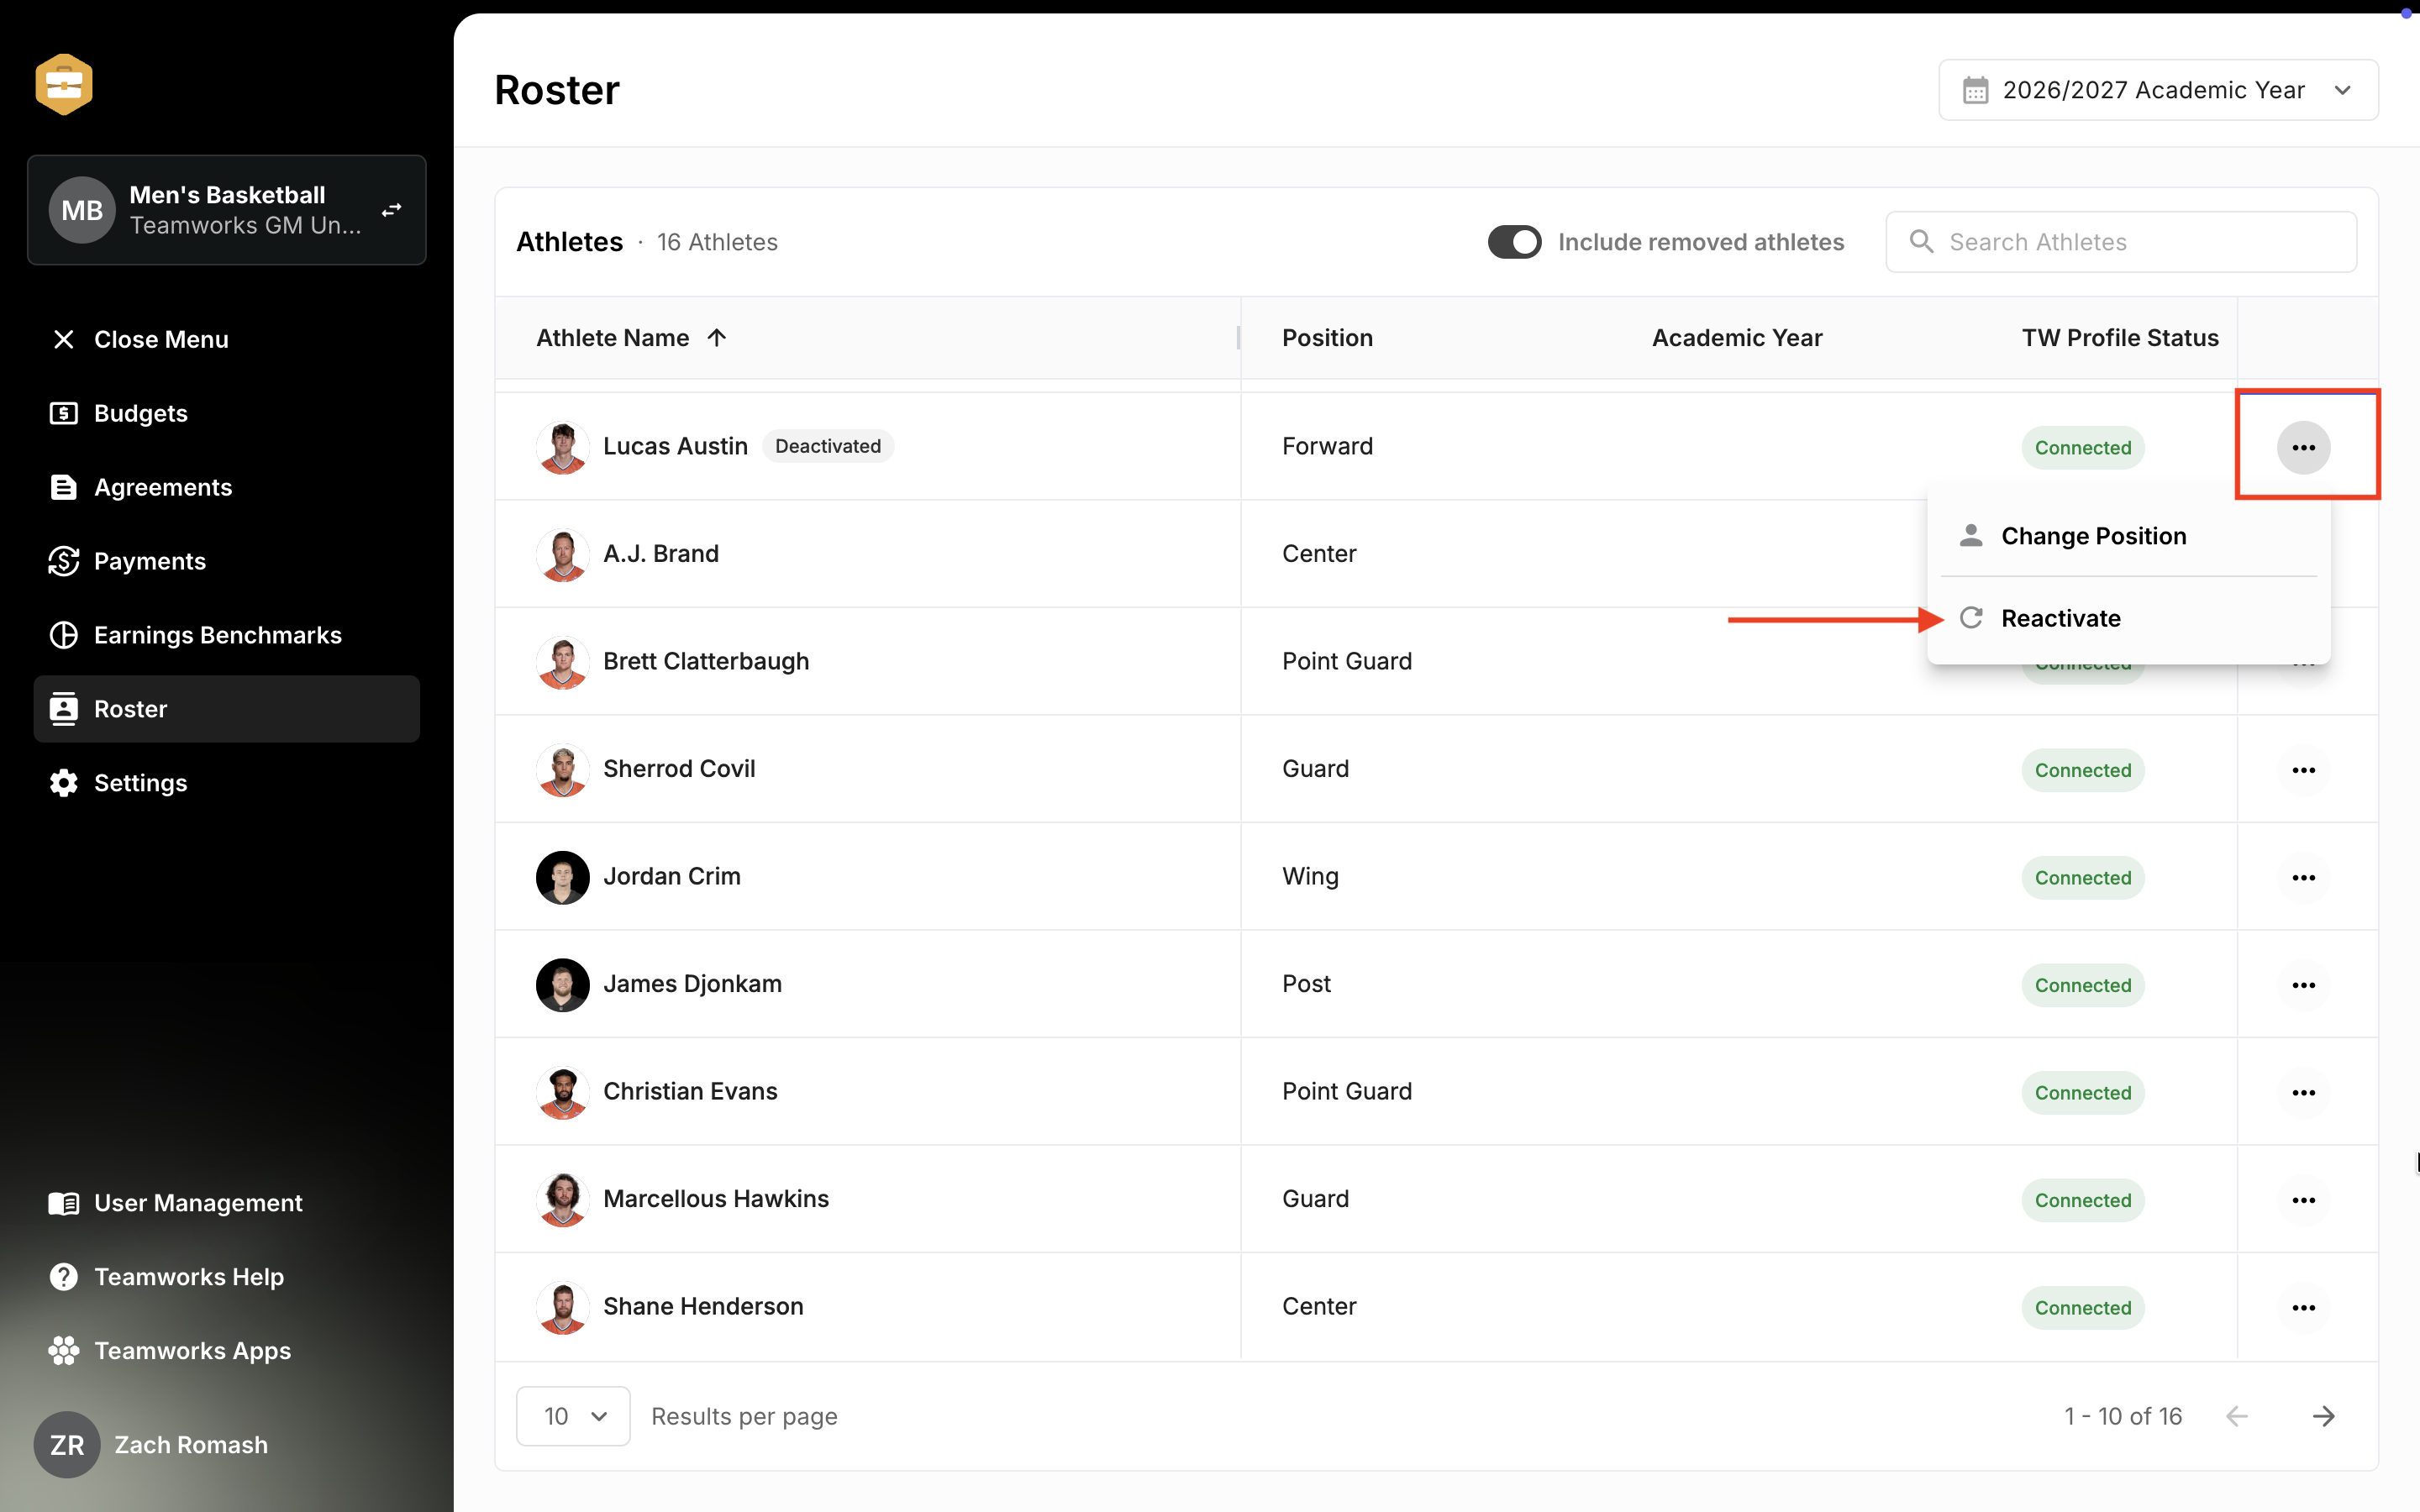Click the TW Profile Status column header
The width and height of the screenshot is (2420, 1512).
tap(2120, 338)
